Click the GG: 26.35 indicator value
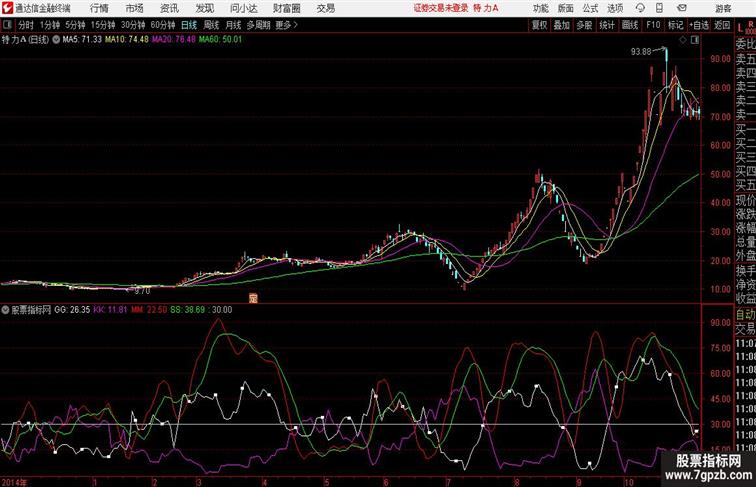Viewport: 756px width, 487px height. click(72, 310)
